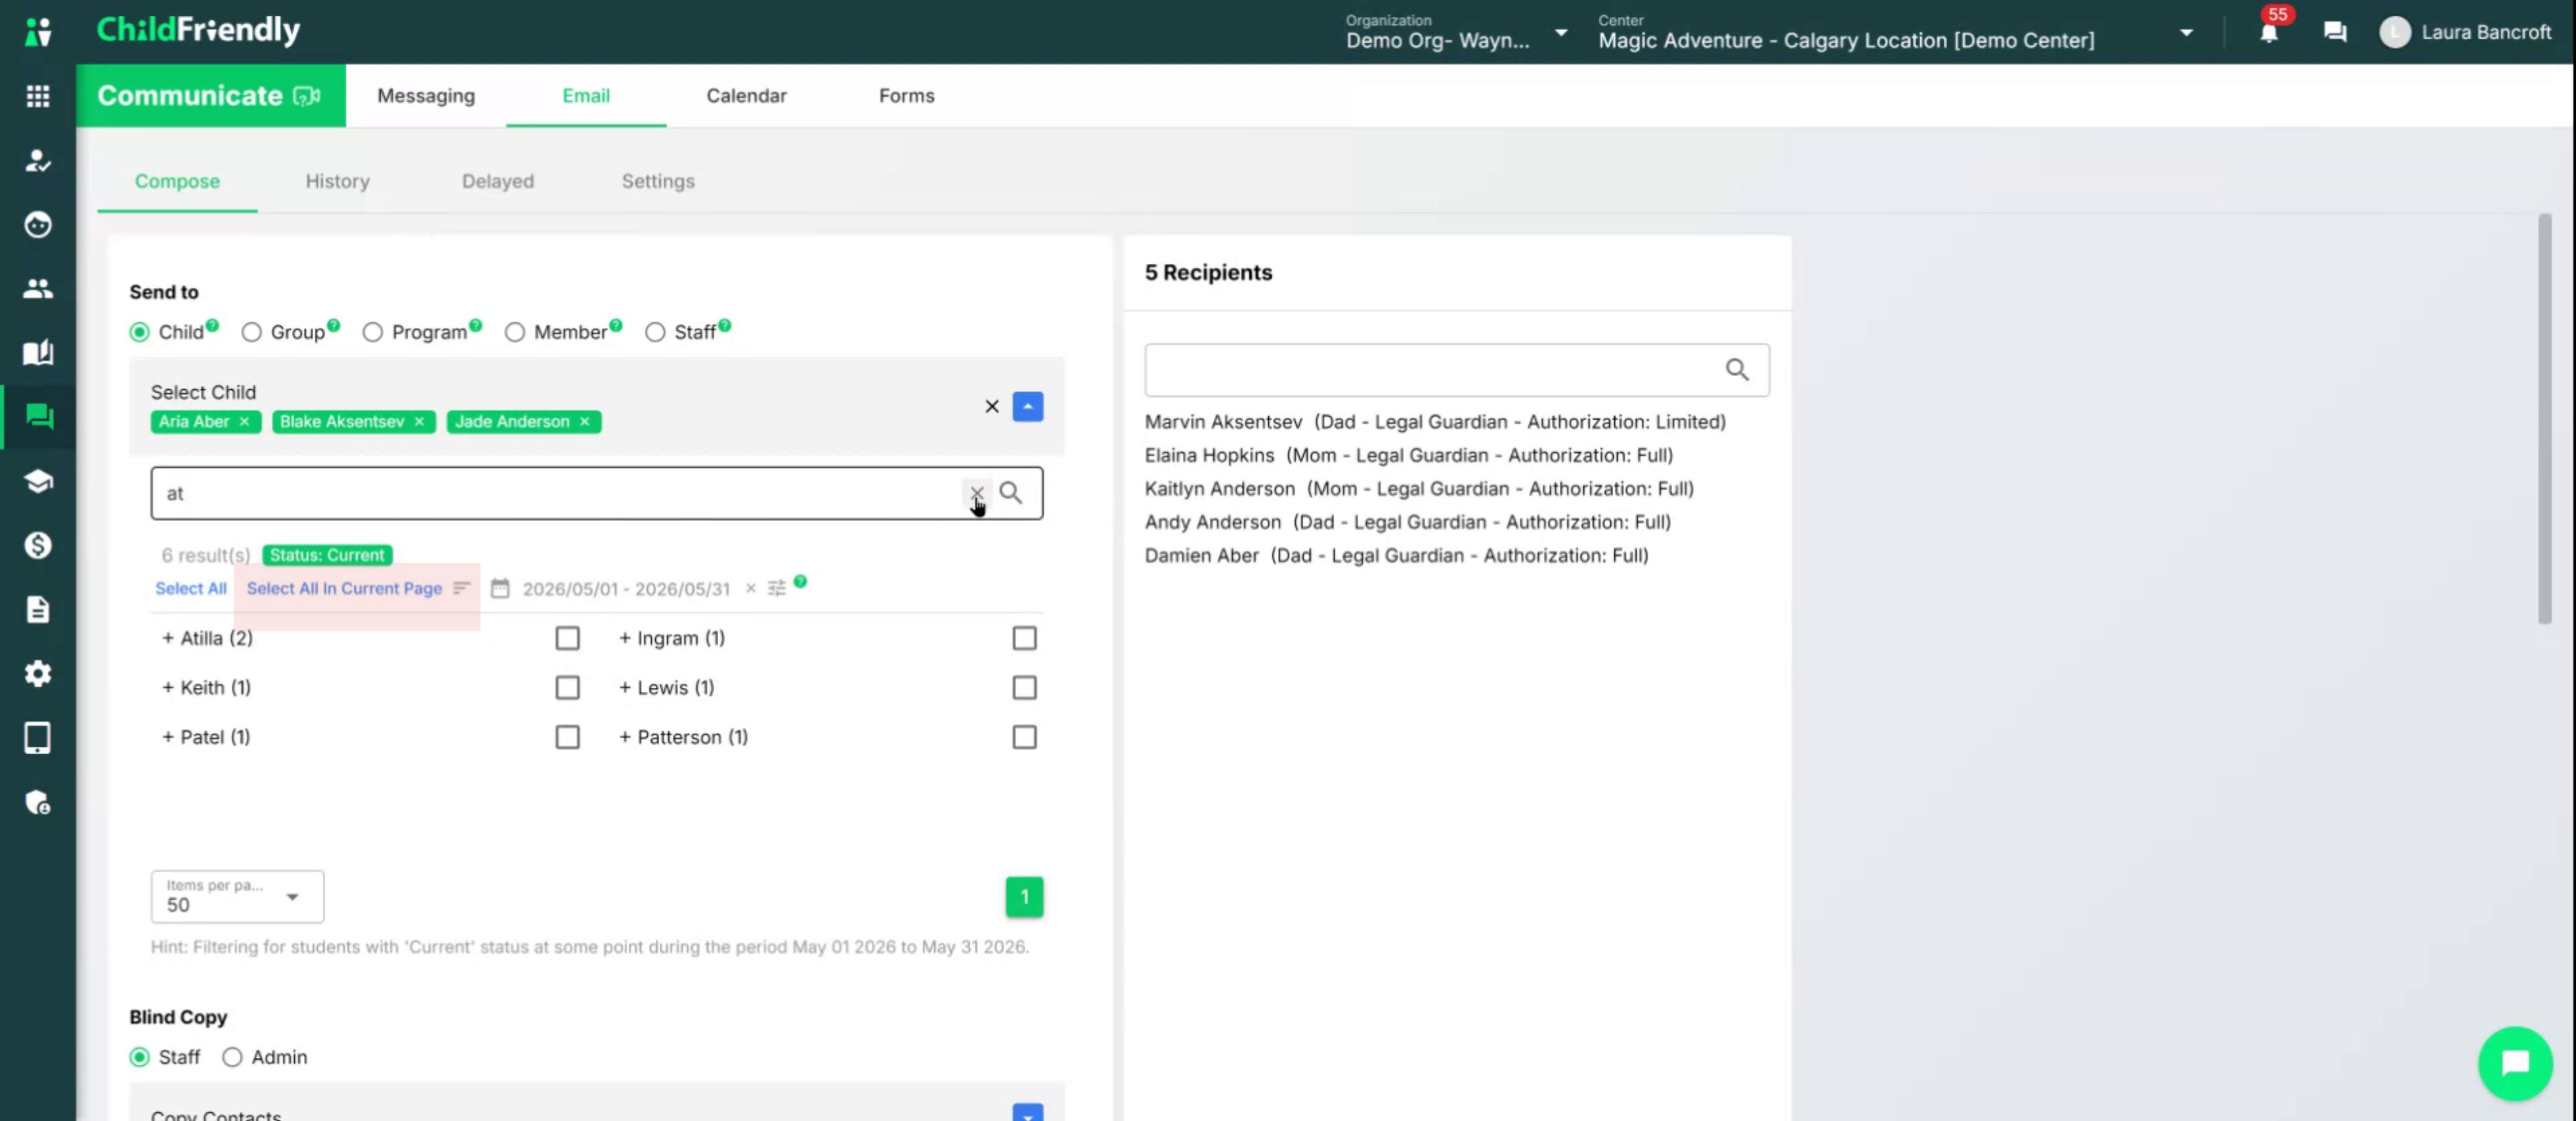2576x1121 pixels.
Task: Choose Staff under Blind Copy
Action: (x=139, y=1057)
